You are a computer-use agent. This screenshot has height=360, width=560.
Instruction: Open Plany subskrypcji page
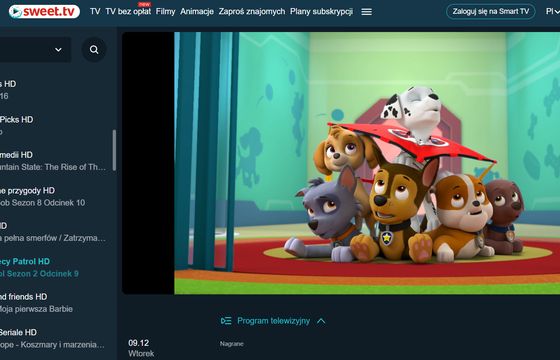321,11
